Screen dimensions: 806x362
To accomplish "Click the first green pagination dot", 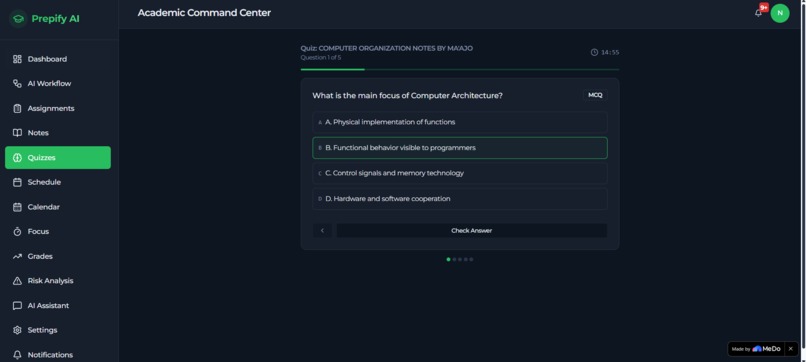I will pyautogui.click(x=448, y=260).
